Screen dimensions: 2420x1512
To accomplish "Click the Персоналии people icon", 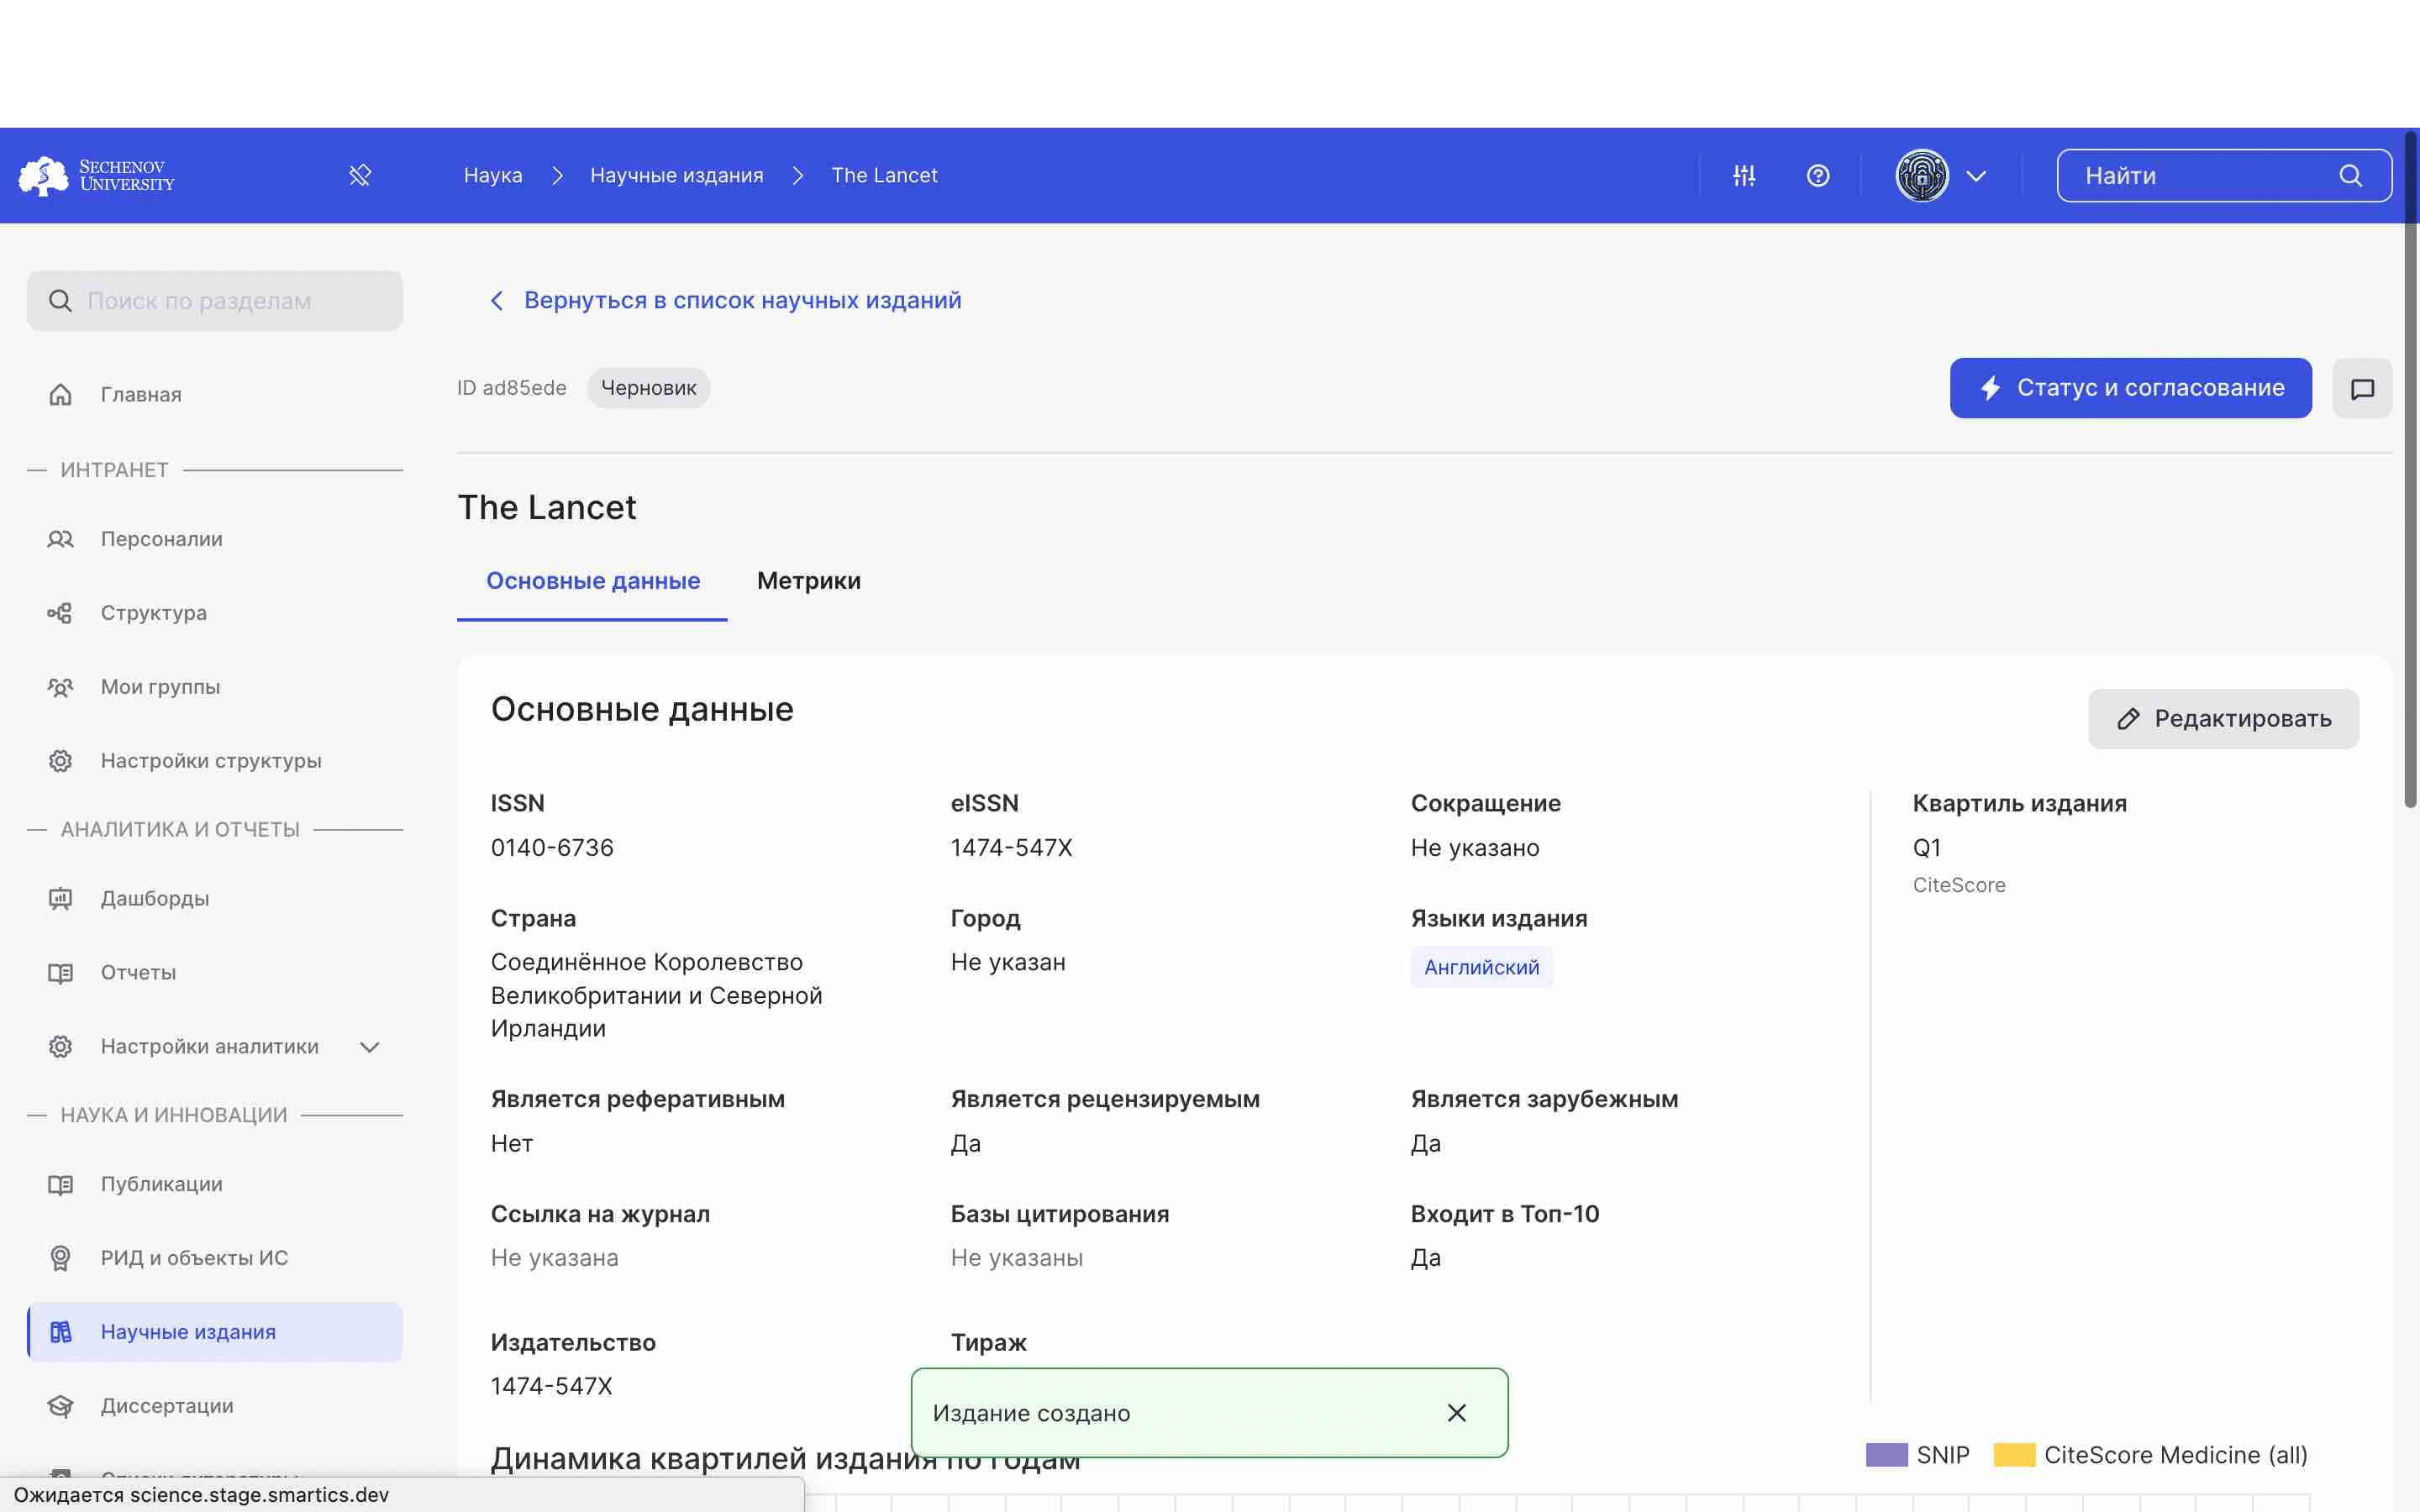I will pyautogui.click(x=60, y=539).
